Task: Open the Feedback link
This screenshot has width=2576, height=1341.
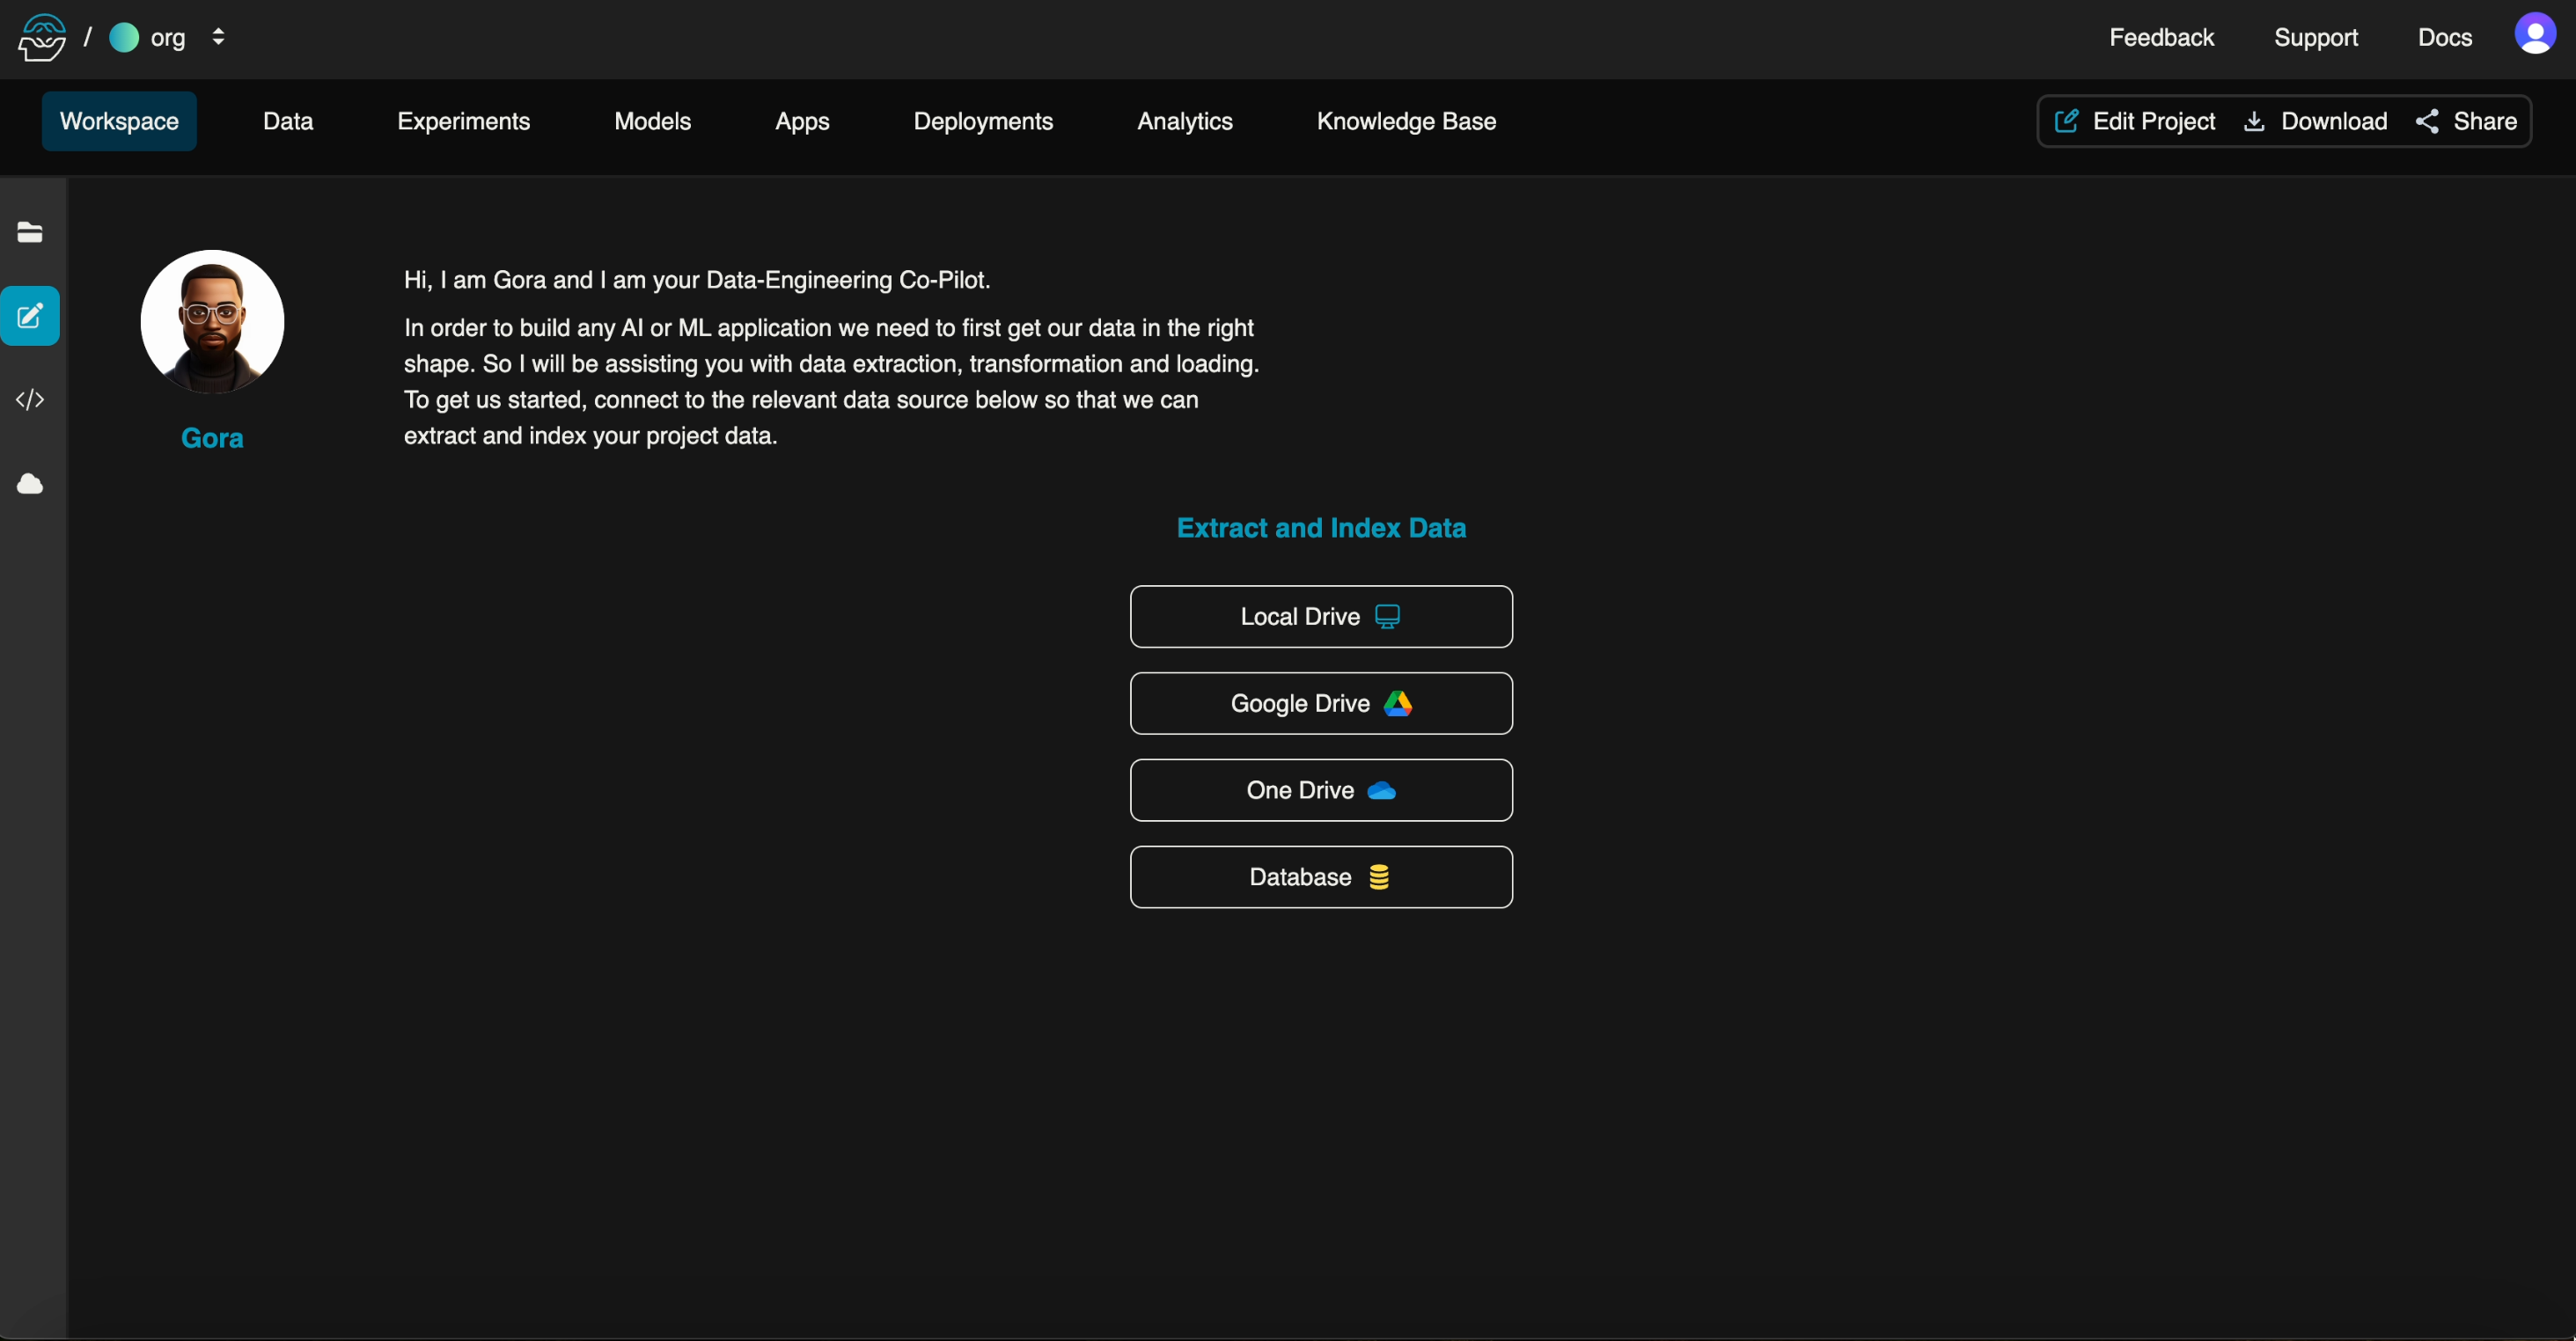Action: (2161, 38)
